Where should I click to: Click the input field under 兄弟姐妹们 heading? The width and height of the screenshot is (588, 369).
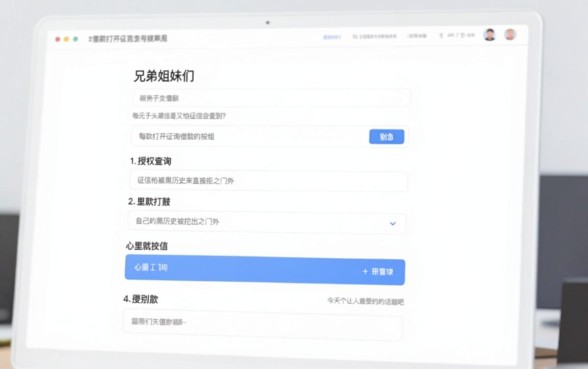pyautogui.click(x=272, y=98)
